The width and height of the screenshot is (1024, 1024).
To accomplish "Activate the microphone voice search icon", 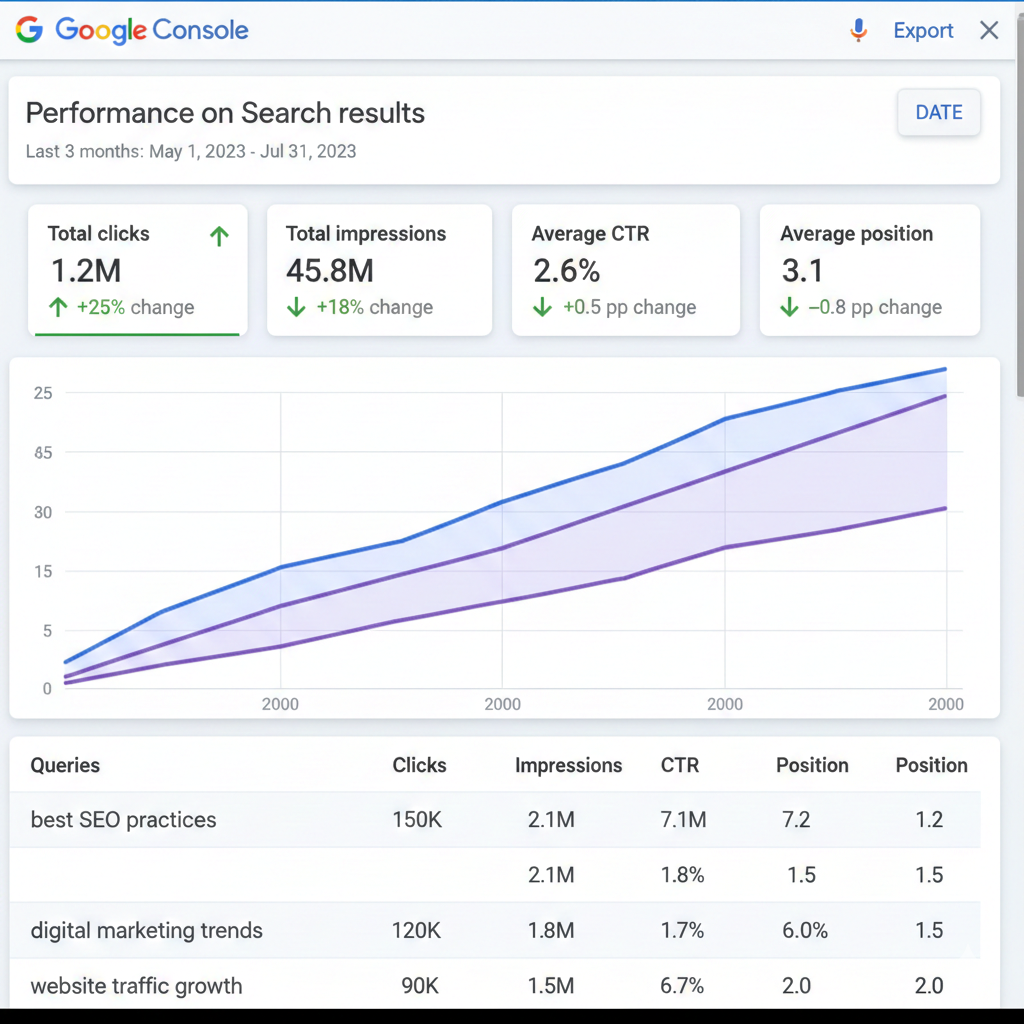I will click(858, 30).
